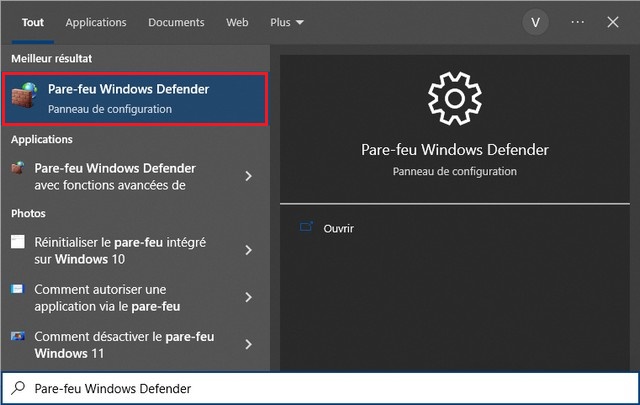Image resolution: width=640 pixels, height=405 pixels.
Task: Switch to the Documents tab
Action: 176,22
